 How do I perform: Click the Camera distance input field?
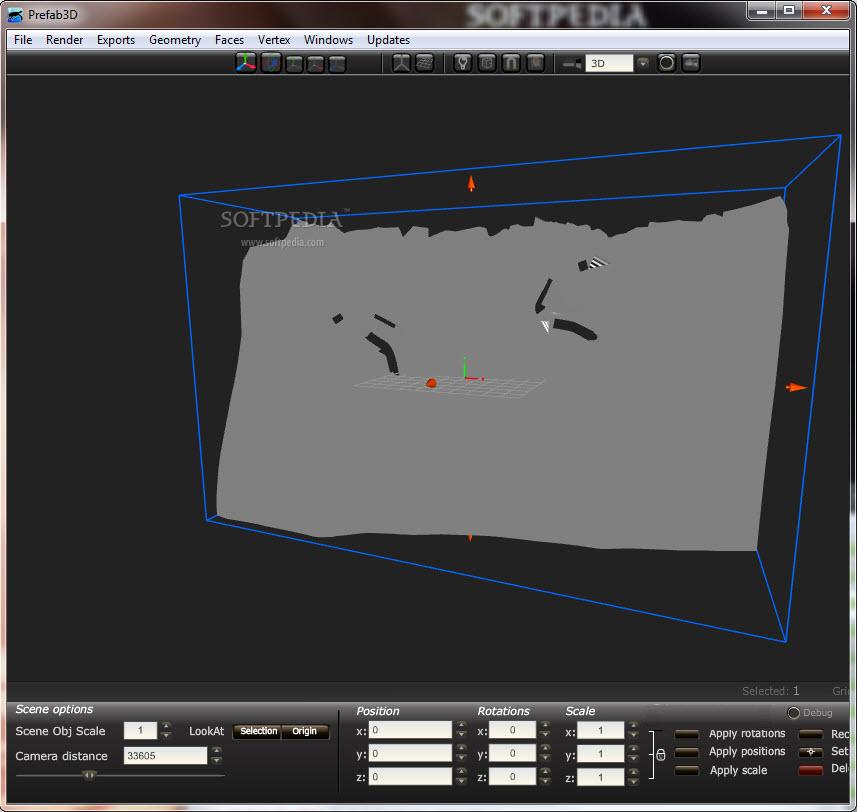coord(165,756)
